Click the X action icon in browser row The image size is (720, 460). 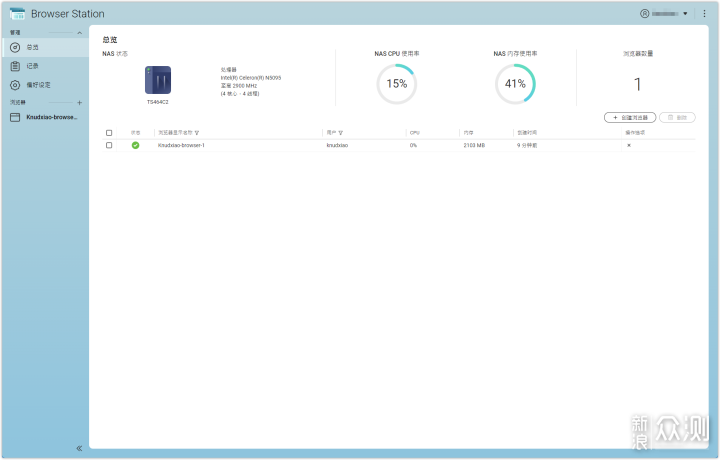628,145
